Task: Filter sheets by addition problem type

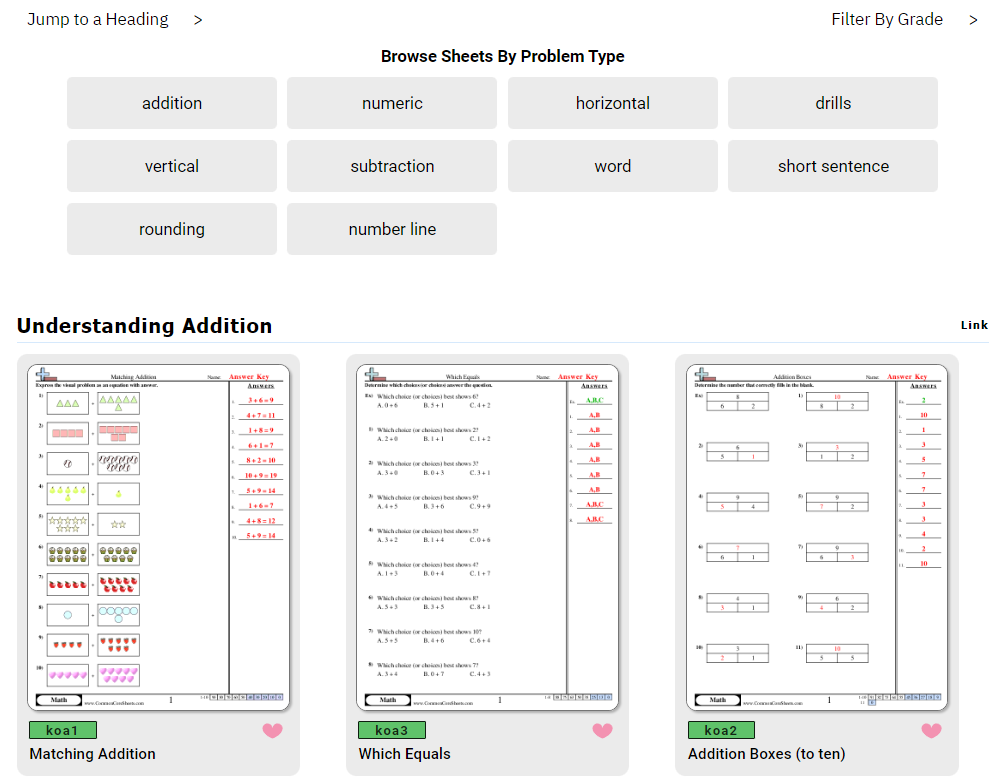Action: 172,103
